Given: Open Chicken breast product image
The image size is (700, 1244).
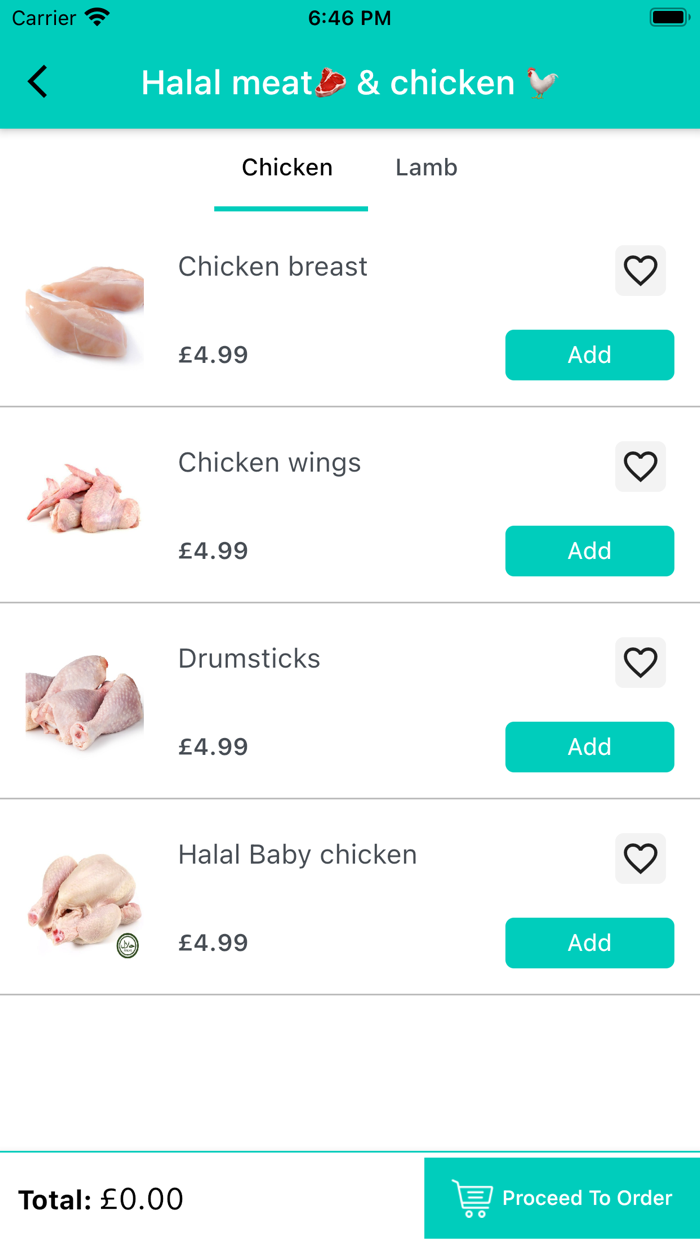Looking at the screenshot, I should tap(85, 311).
